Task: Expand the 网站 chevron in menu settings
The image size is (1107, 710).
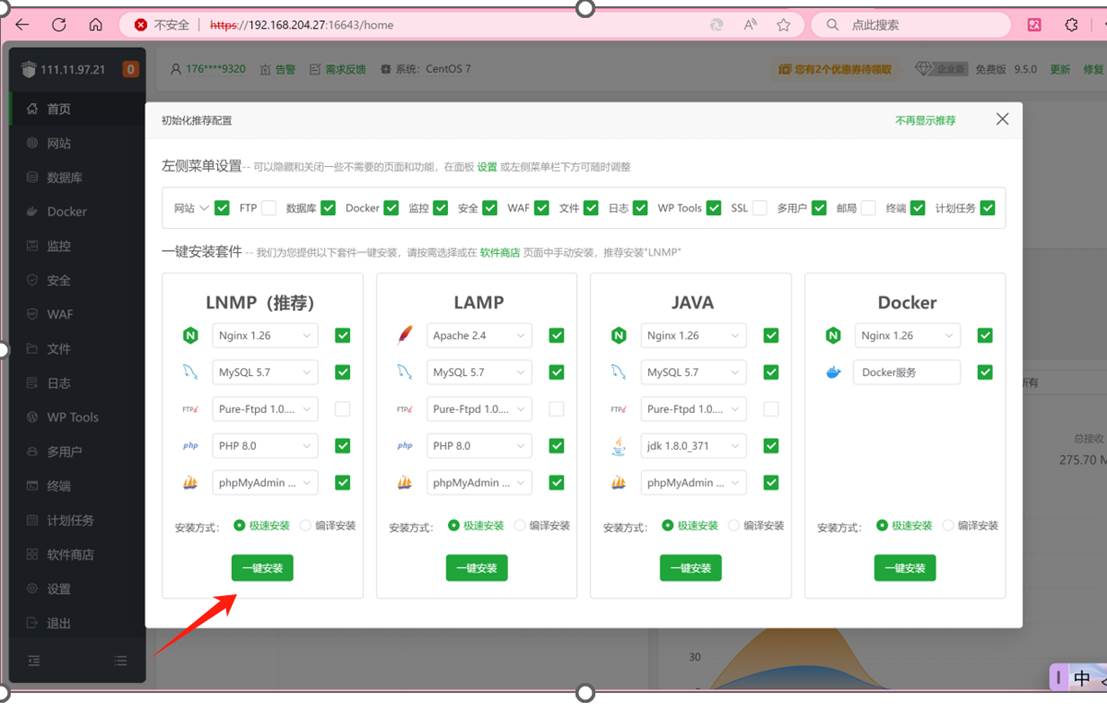Action: click(x=204, y=207)
